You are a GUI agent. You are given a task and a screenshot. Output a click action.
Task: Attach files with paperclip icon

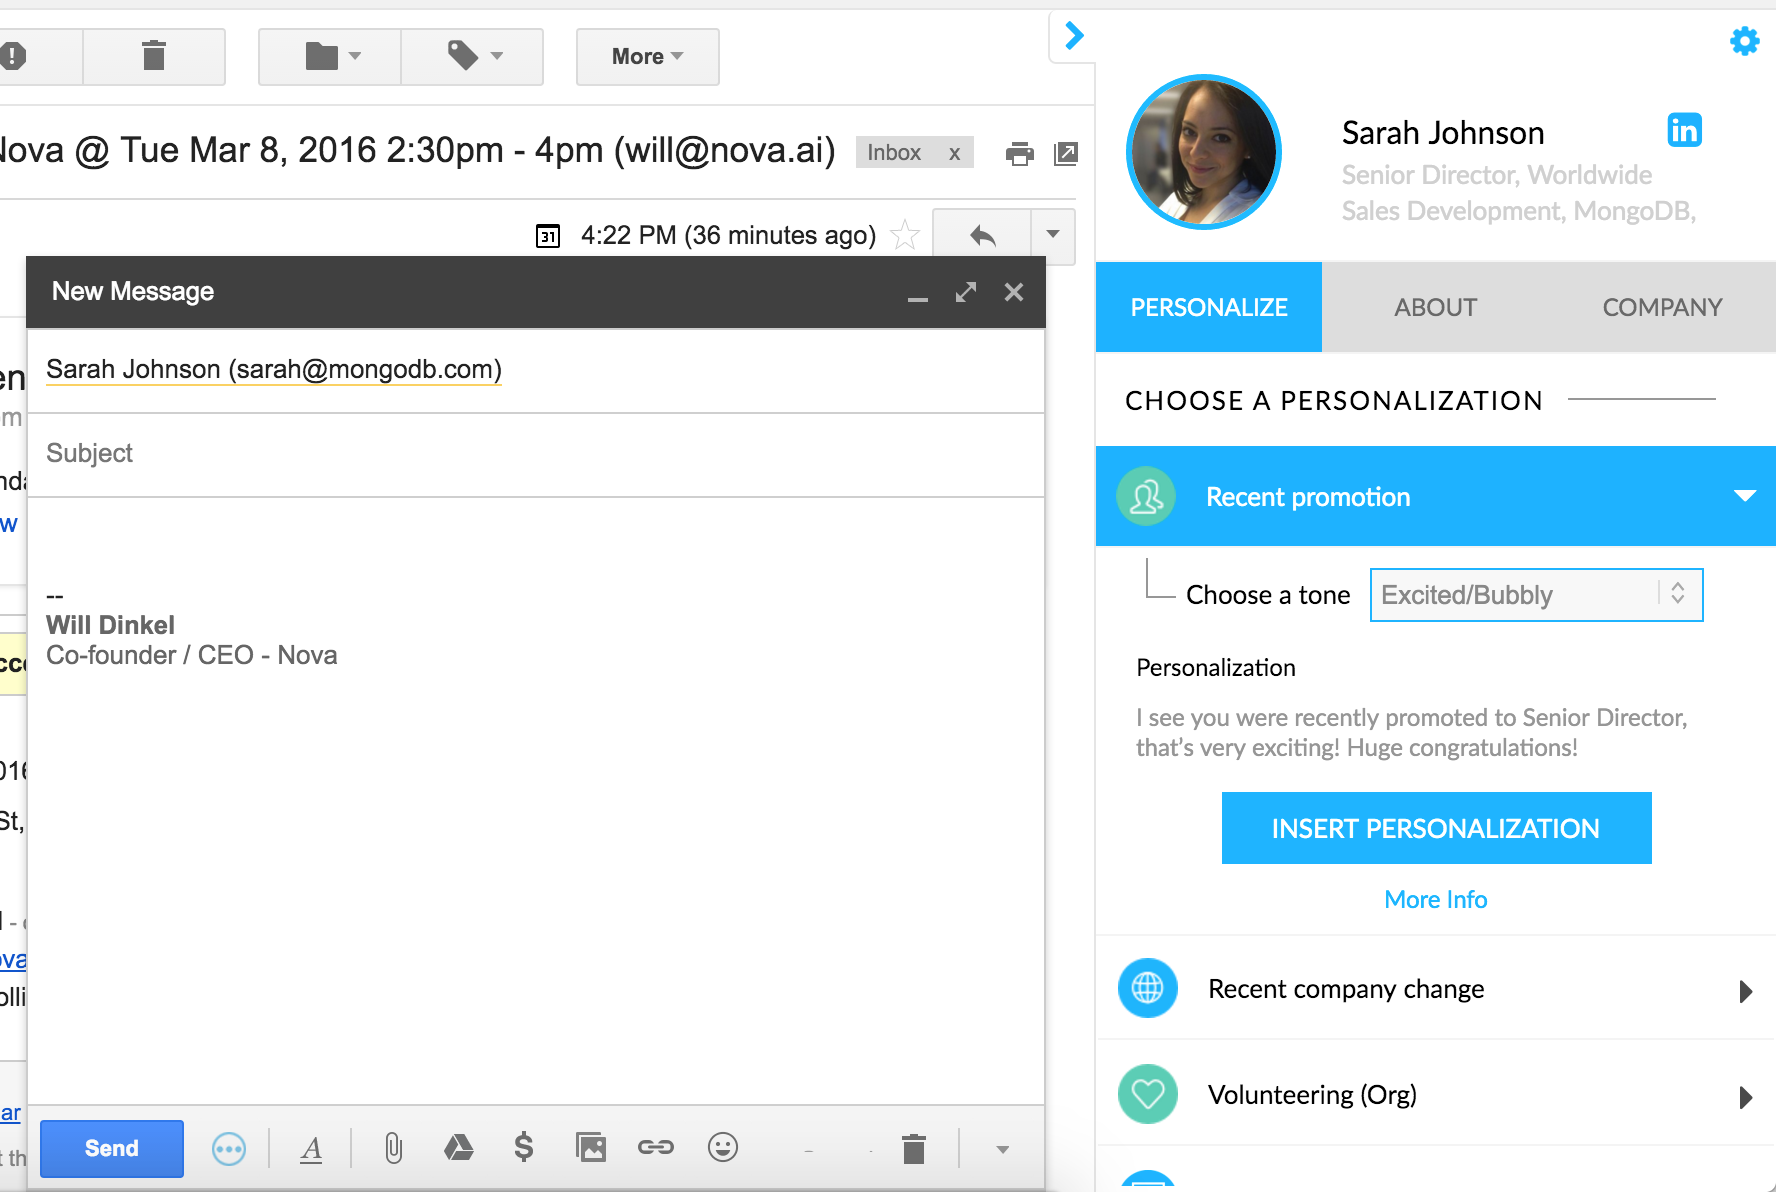coord(394,1148)
